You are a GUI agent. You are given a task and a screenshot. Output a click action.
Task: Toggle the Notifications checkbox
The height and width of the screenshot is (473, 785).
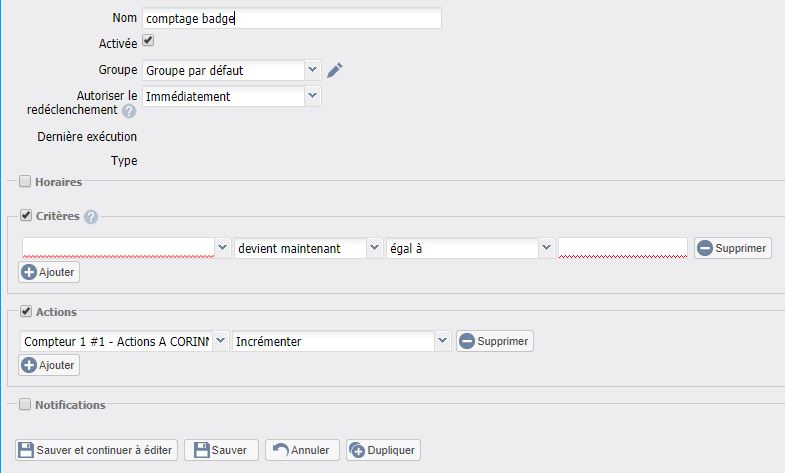click(25, 405)
